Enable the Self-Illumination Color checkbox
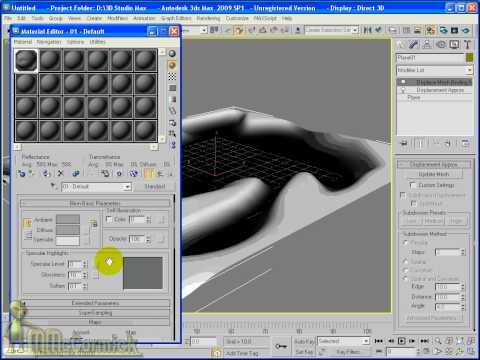The image size is (480, 360). click(109, 219)
